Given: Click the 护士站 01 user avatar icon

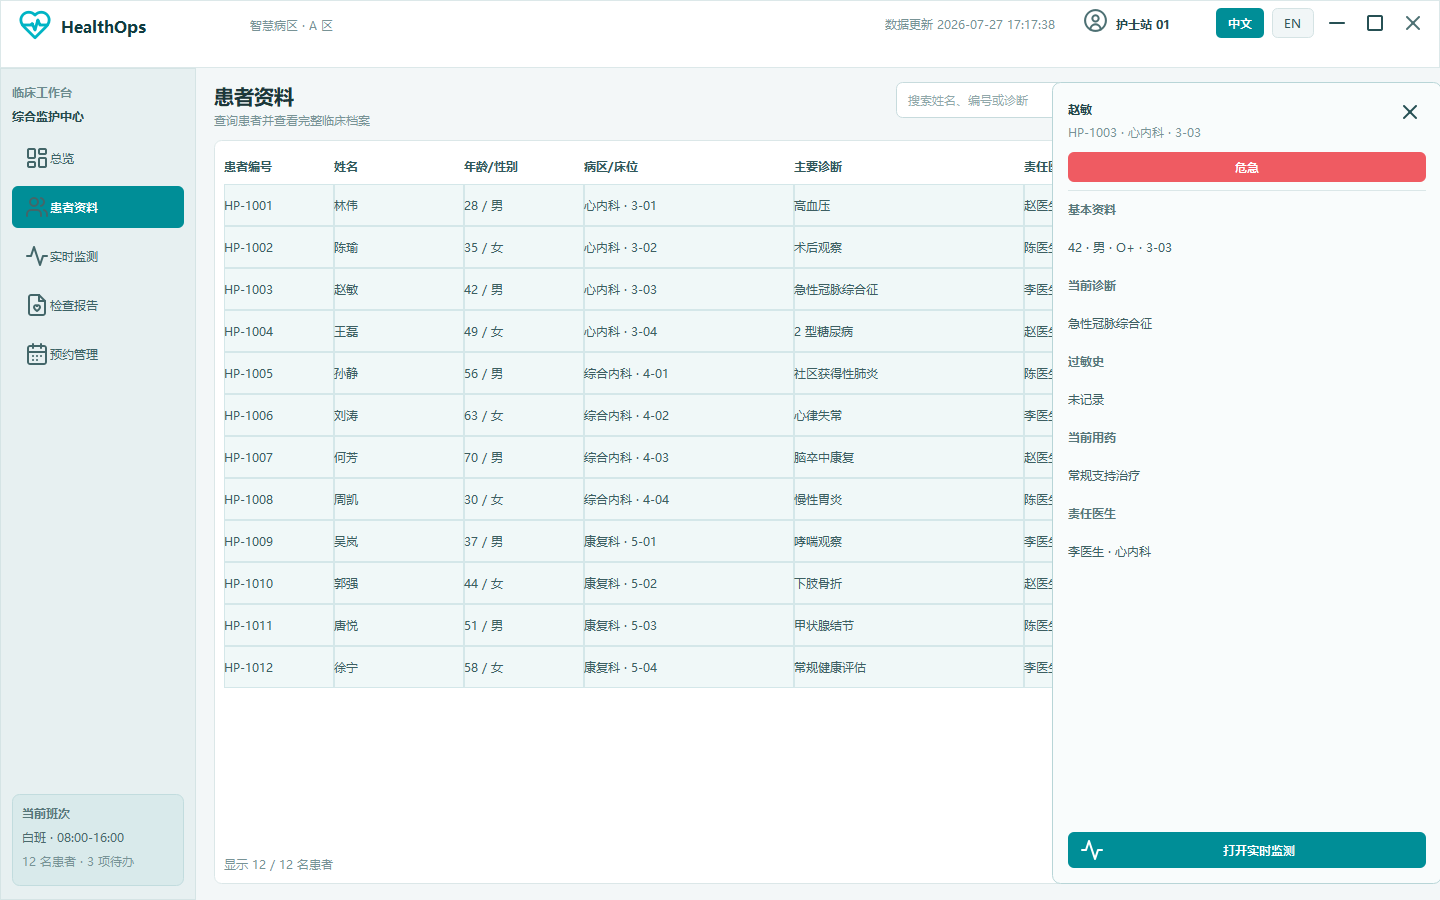Looking at the screenshot, I should 1095,21.
